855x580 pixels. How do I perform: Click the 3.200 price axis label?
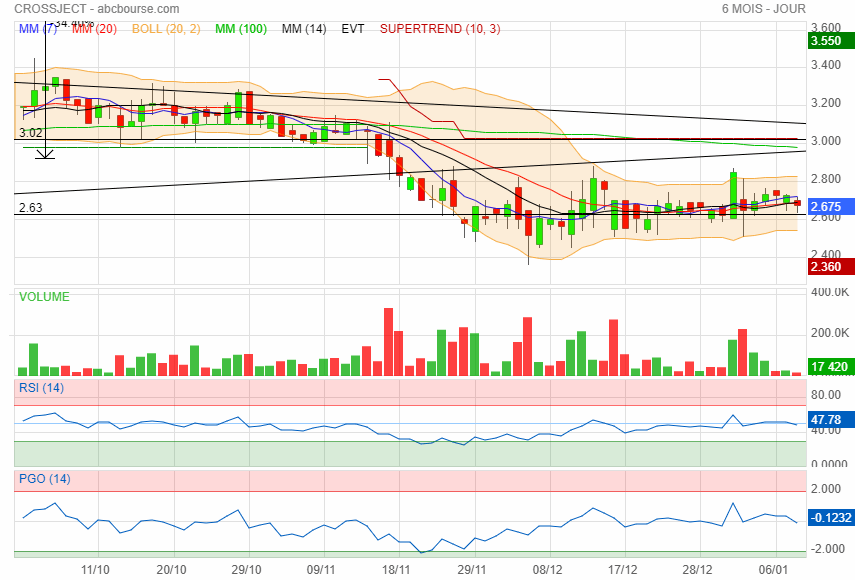tap(826, 103)
